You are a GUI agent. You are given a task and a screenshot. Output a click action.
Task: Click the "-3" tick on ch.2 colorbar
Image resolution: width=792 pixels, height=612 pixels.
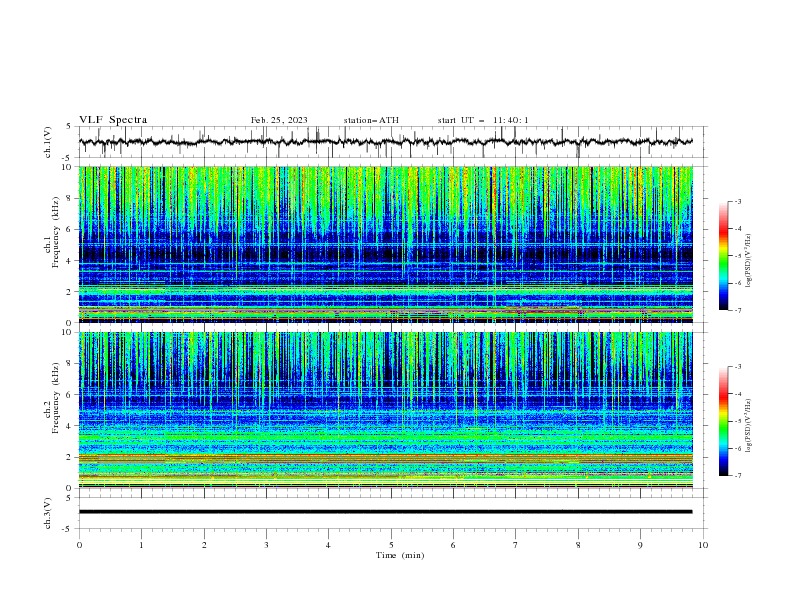click(738, 367)
